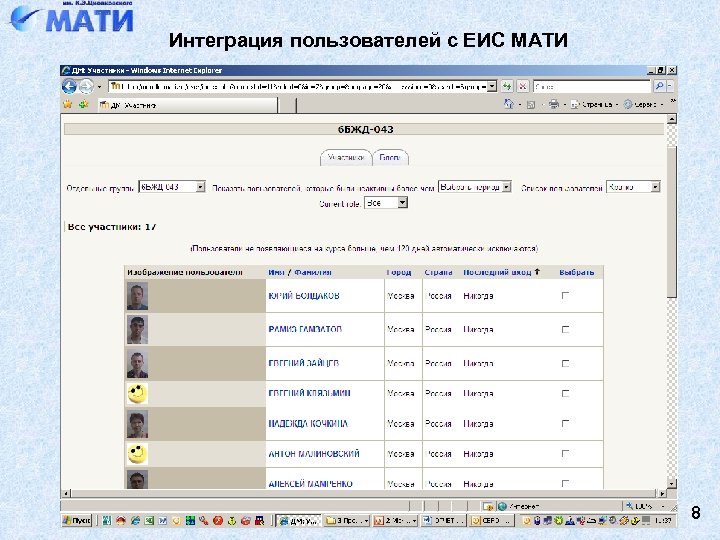The height and width of the screenshot is (540, 720).
Task: Open profile of Алексей Мамренко
Action: point(310,484)
